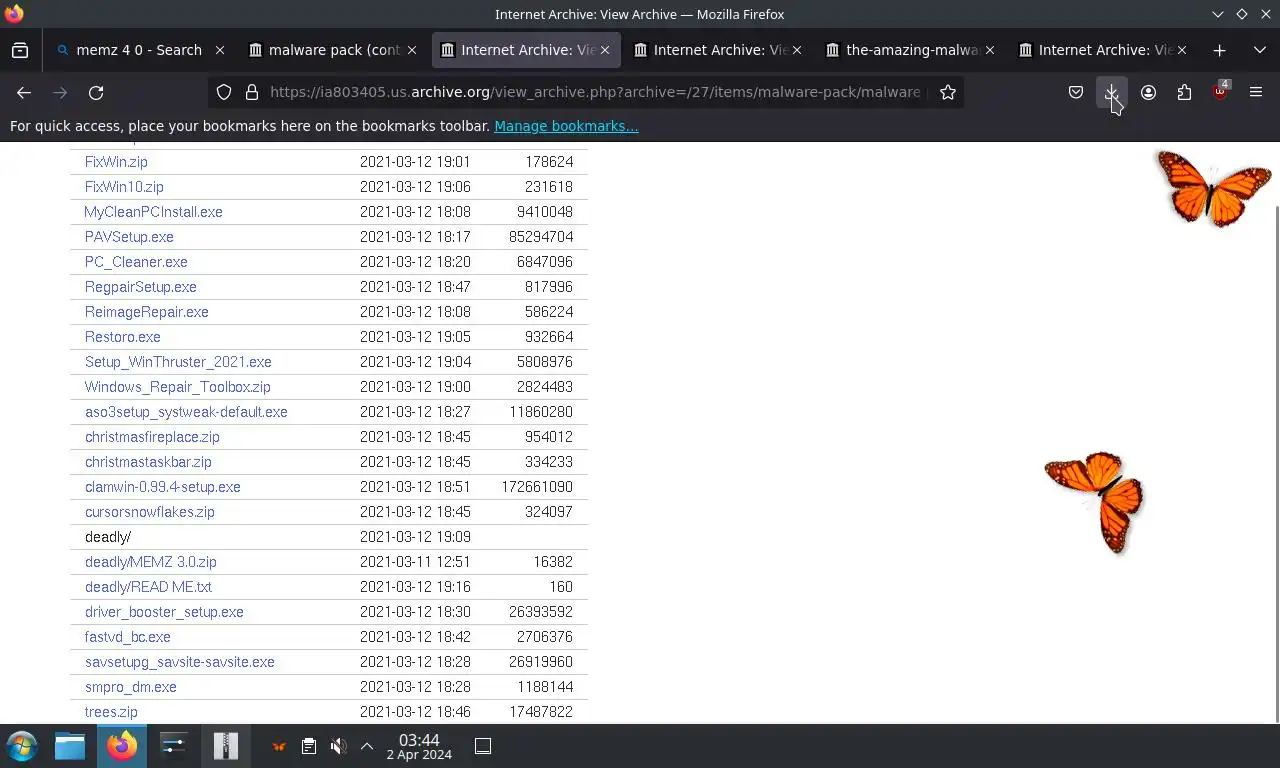Open the Firefox application menu
The width and height of the screenshot is (1280, 768).
1256,92
